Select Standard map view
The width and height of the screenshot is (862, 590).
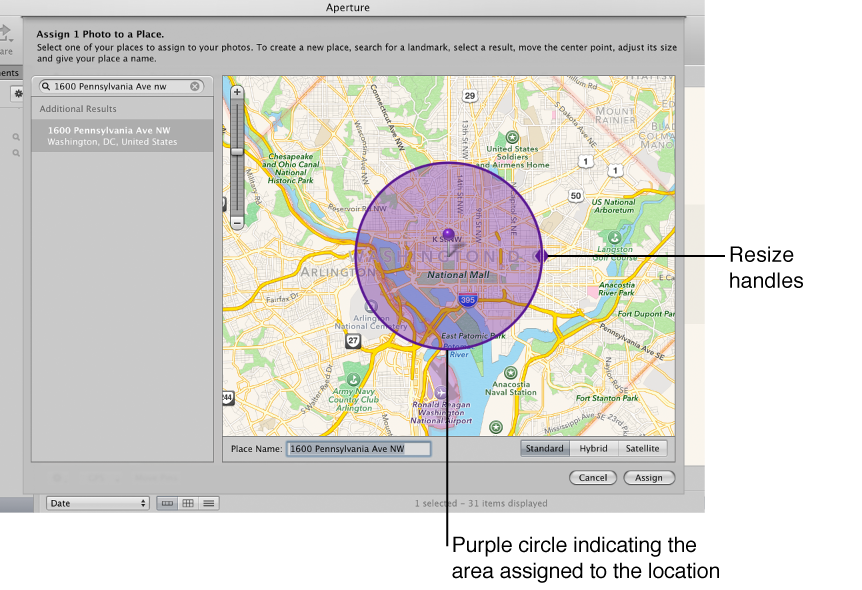tap(544, 449)
